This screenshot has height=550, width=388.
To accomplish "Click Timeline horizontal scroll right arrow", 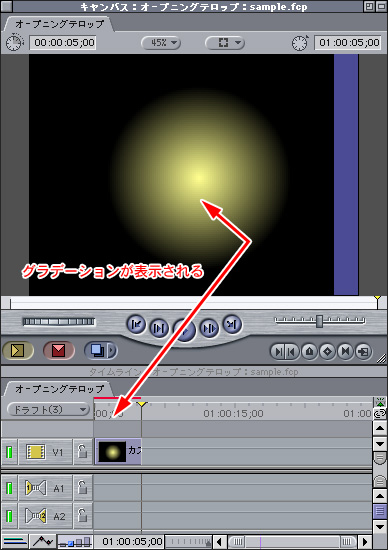I will coord(365,542).
